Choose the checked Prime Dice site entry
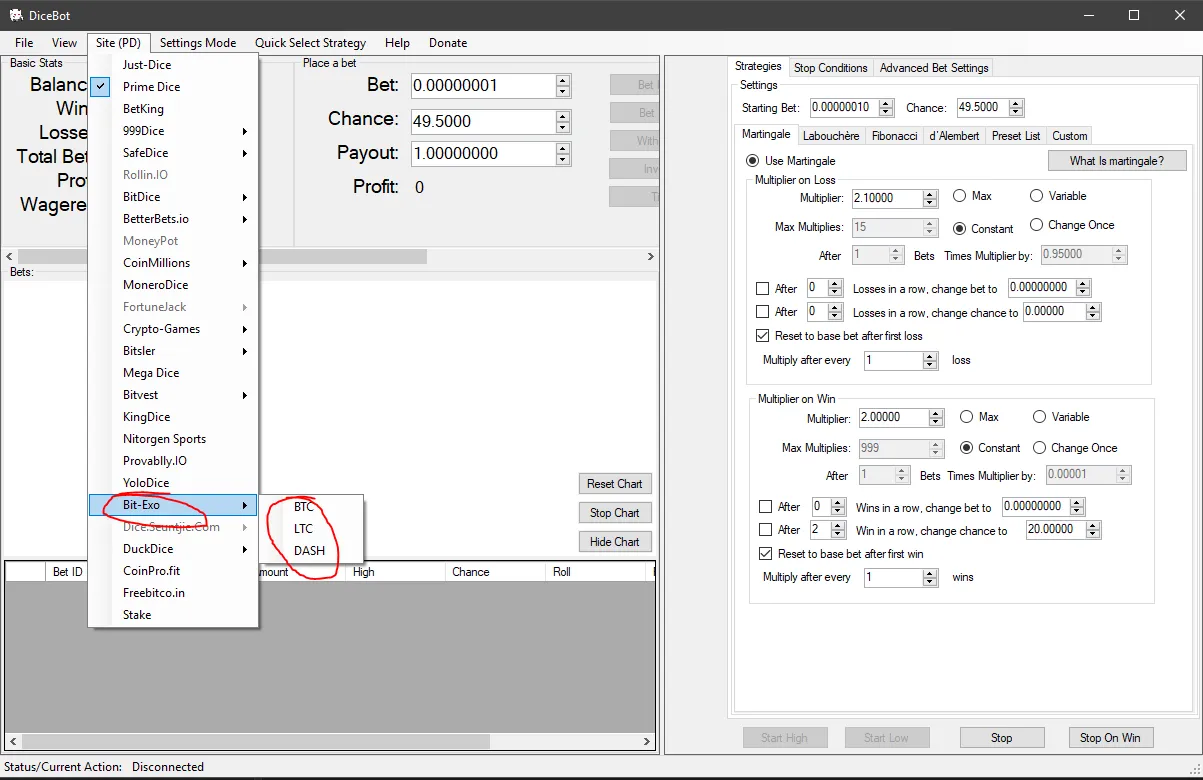The height and width of the screenshot is (780, 1203). pyautogui.click(x=173, y=87)
